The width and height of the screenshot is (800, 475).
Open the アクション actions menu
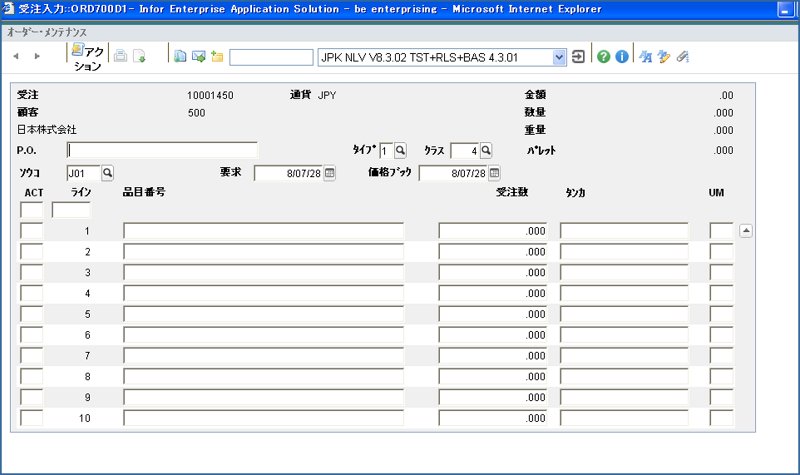pyautogui.click(x=88, y=57)
